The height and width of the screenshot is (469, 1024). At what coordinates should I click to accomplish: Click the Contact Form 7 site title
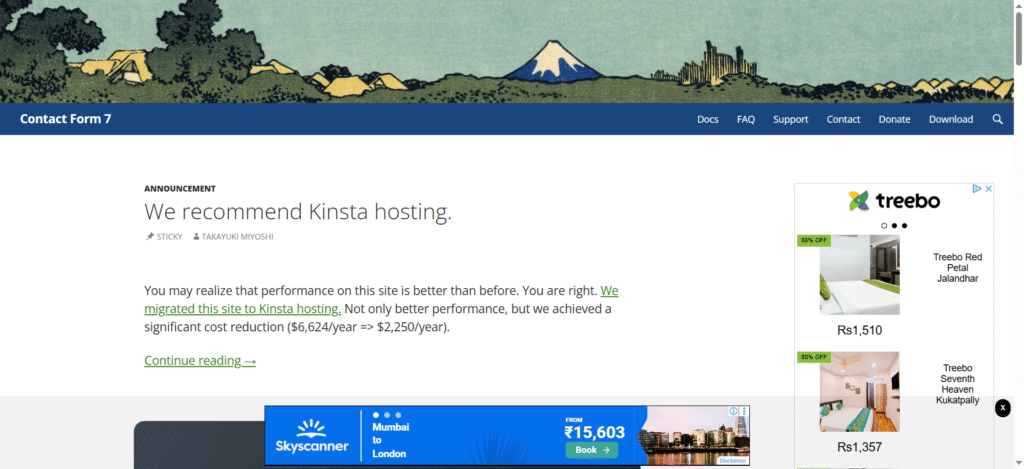click(x=66, y=119)
